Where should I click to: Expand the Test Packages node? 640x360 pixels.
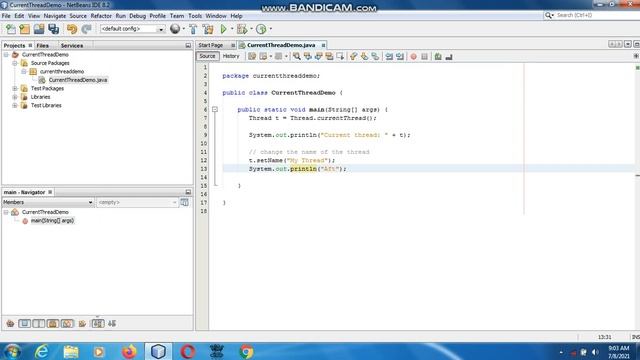(15, 89)
